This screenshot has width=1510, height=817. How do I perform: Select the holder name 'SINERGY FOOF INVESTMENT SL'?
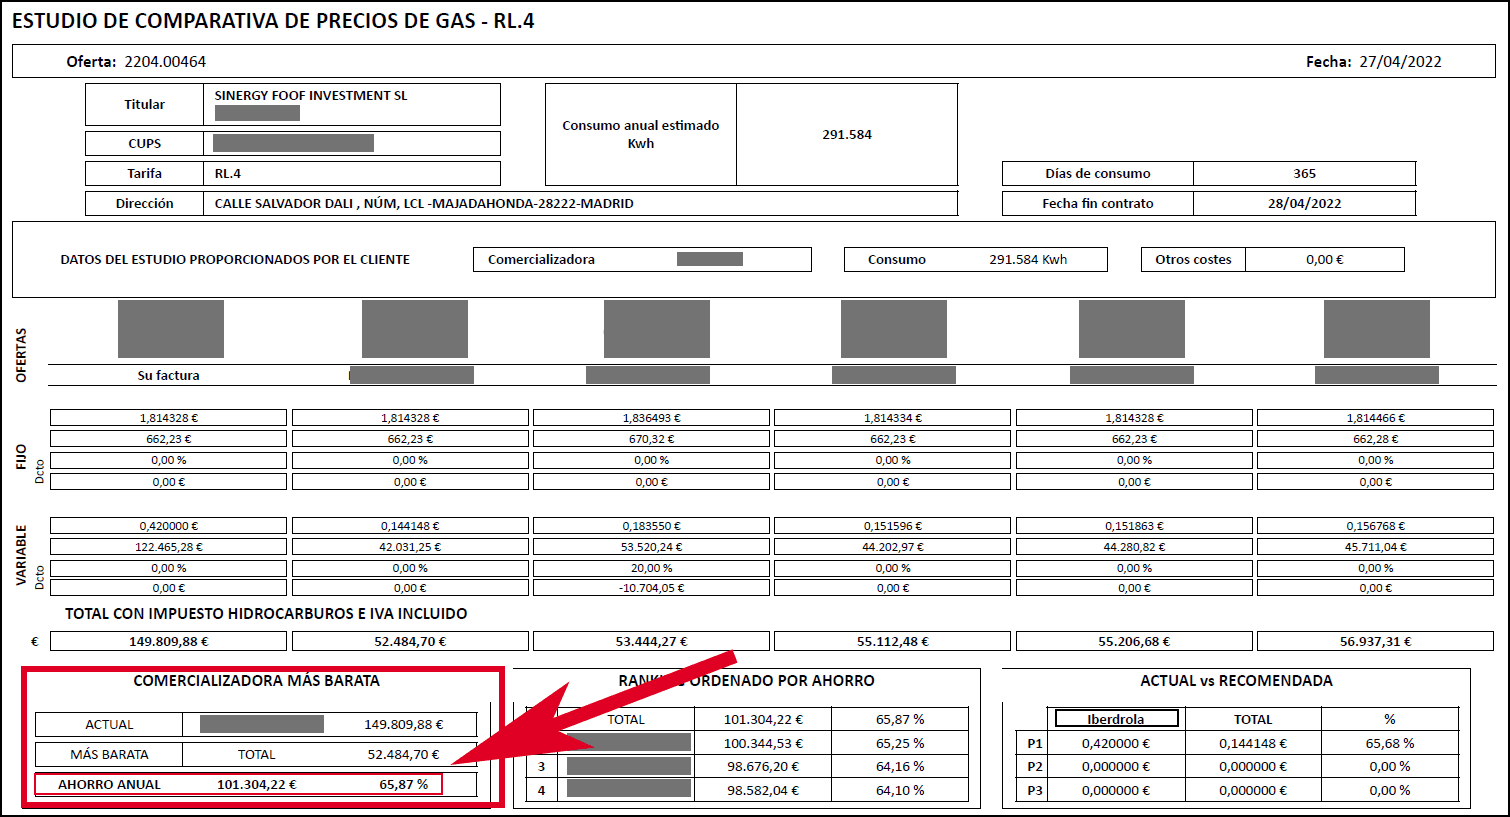pos(311,96)
